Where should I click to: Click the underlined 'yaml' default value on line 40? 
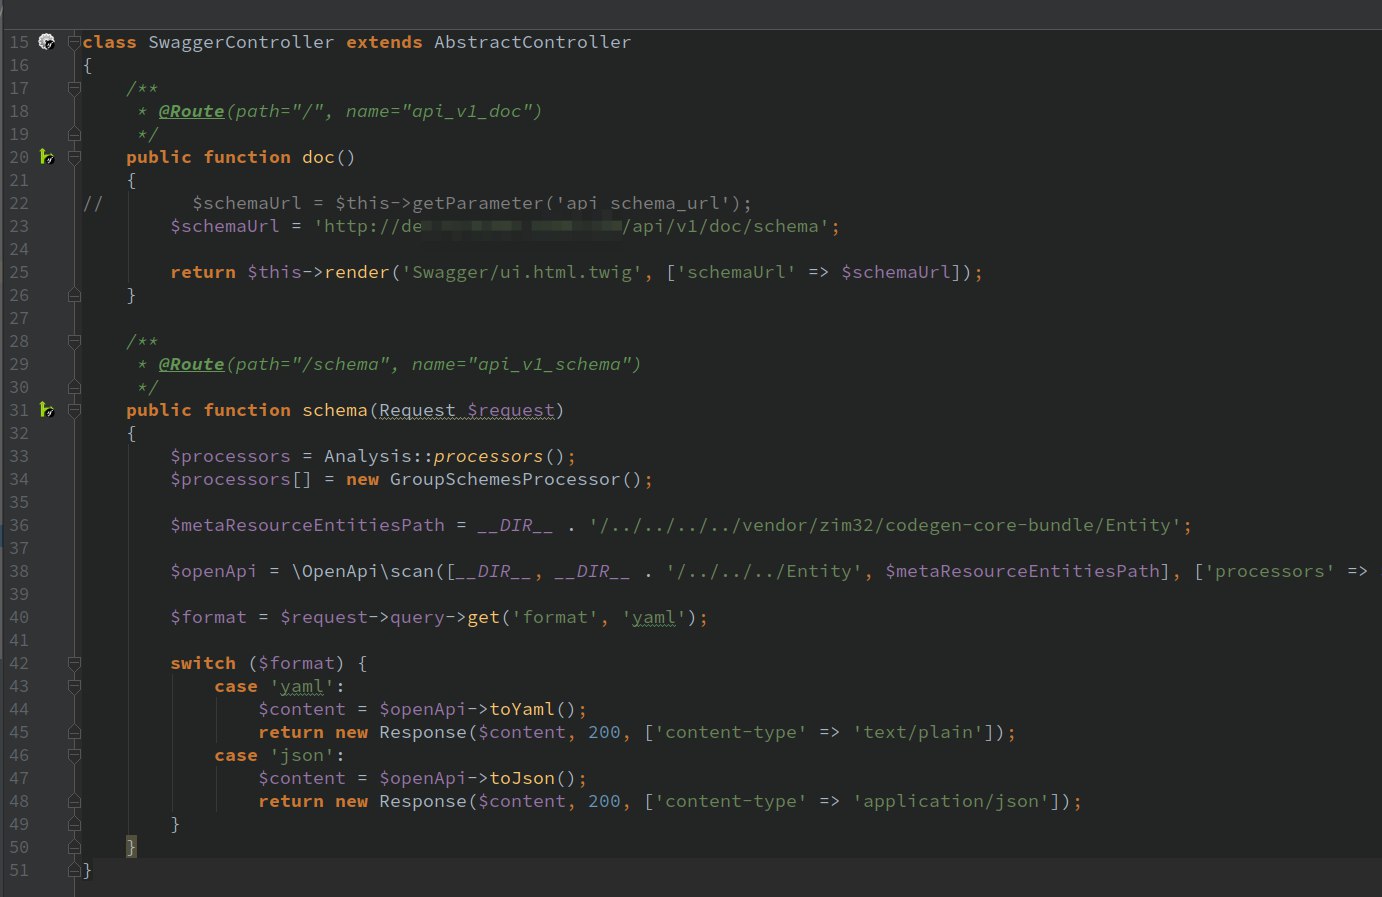coord(654,617)
